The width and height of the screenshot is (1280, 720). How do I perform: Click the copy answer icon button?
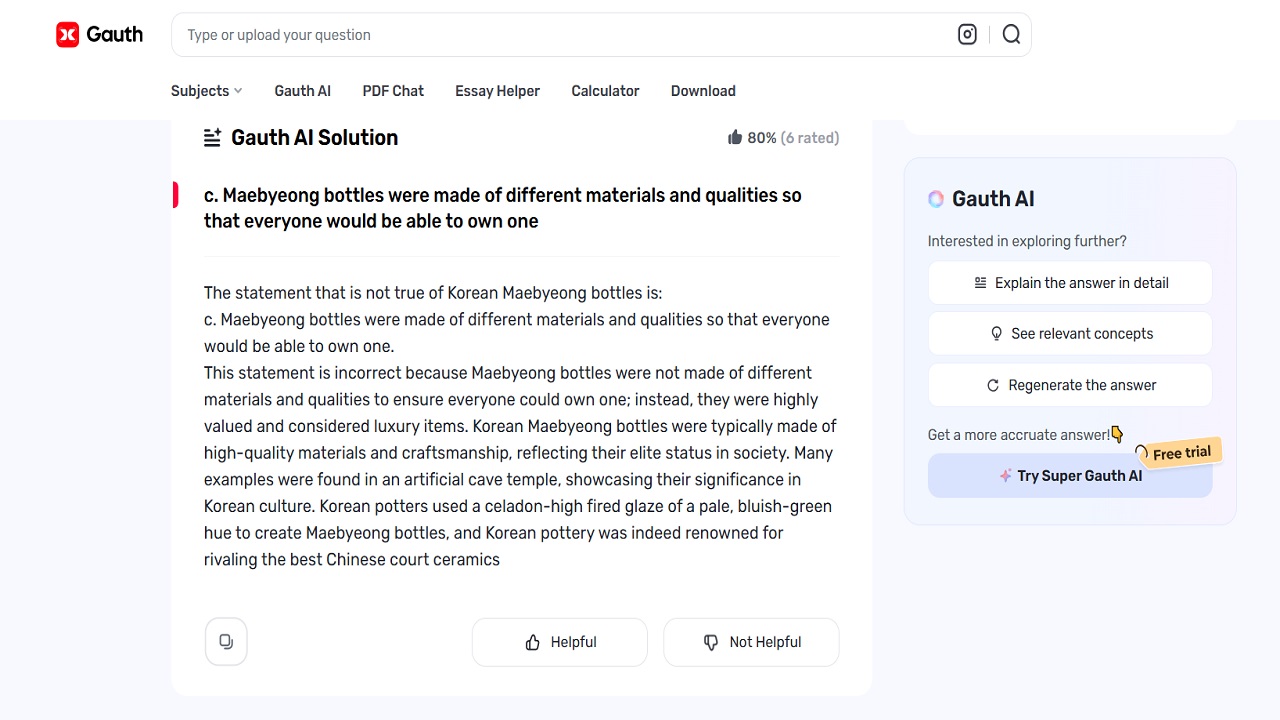226,642
